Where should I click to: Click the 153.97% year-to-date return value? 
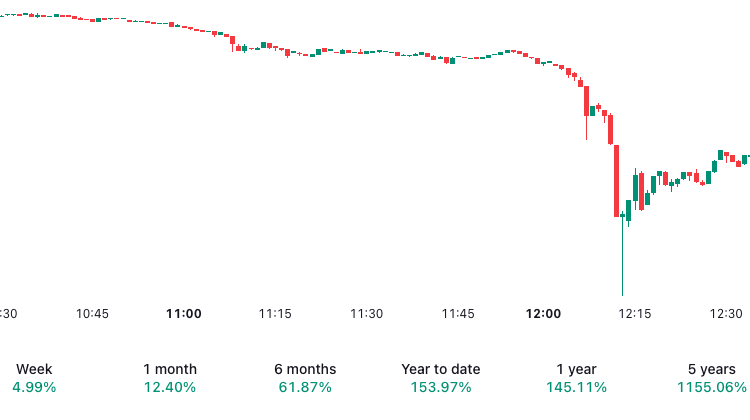pyautogui.click(x=441, y=387)
